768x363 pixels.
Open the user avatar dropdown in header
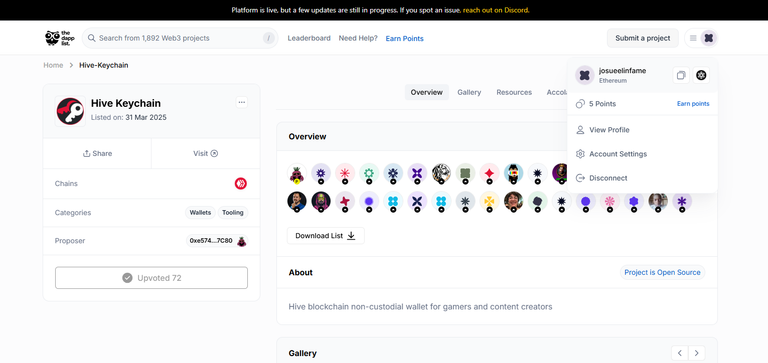coord(708,38)
